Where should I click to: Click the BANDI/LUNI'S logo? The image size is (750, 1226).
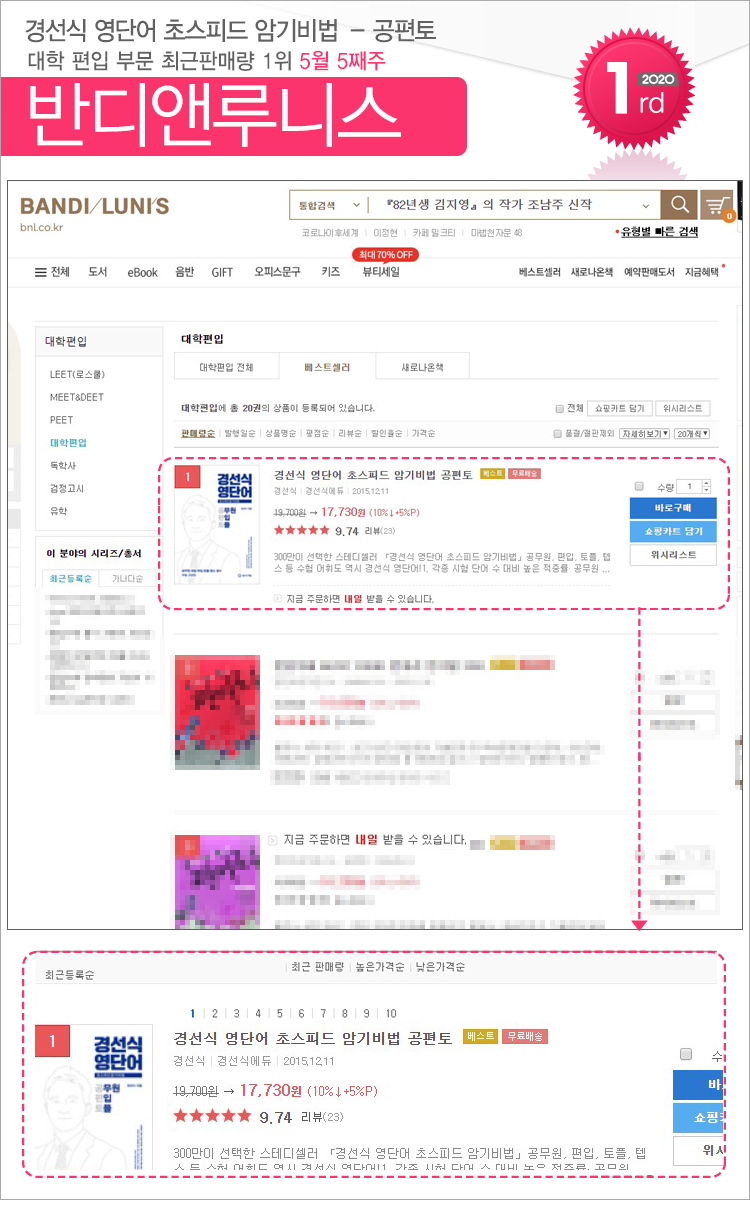95,207
